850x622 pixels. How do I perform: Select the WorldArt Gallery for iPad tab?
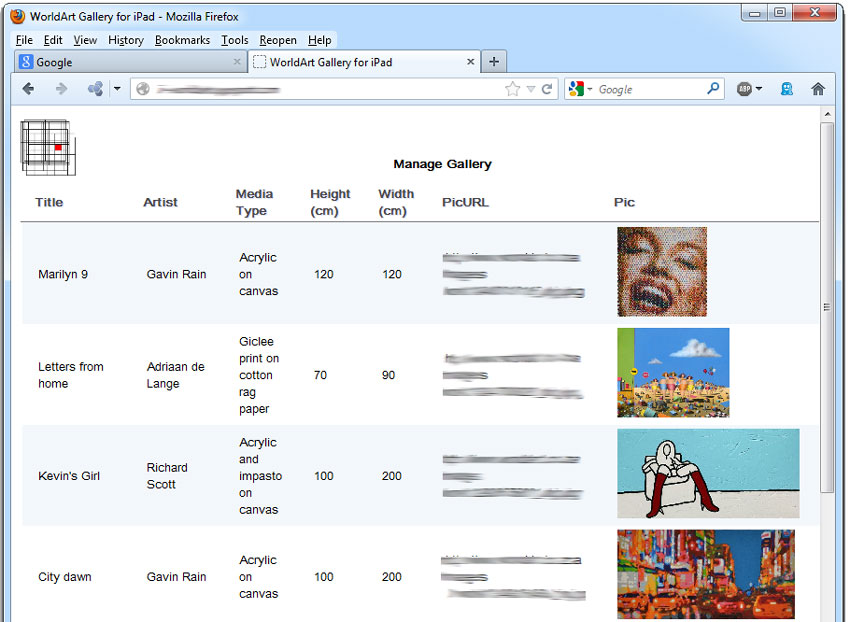pyautogui.click(x=364, y=62)
